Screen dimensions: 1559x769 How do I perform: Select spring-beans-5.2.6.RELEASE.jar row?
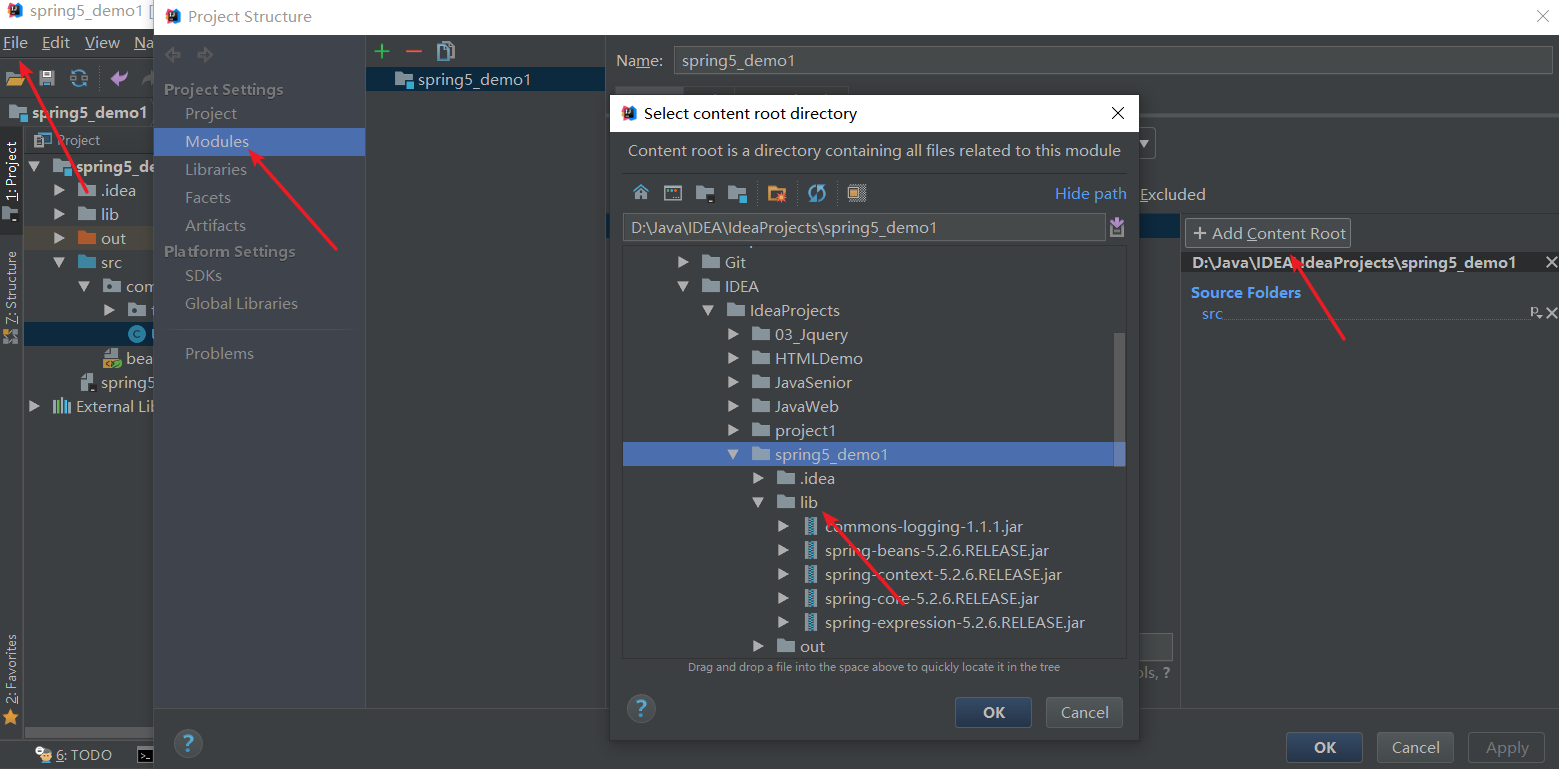click(x=874, y=550)
